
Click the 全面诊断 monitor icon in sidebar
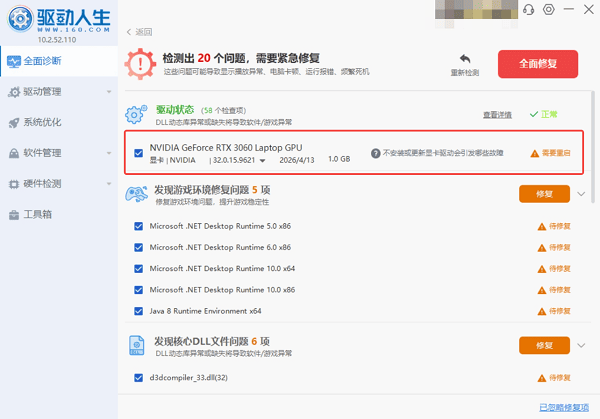click(x=14, y=61)
